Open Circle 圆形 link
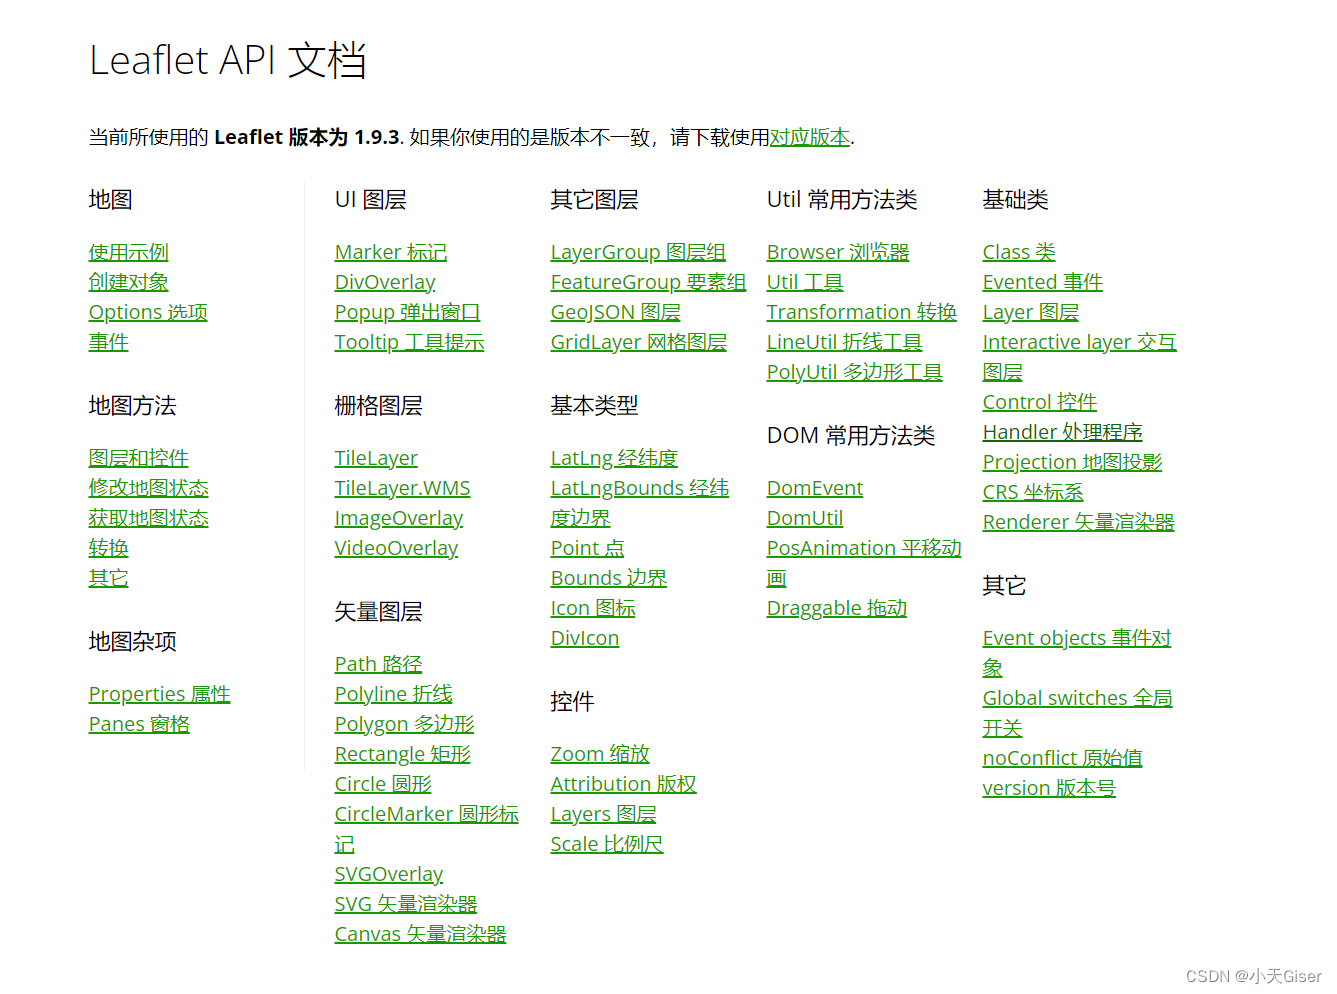Screen dimensions: 1337x994 [x=383, y=784]
